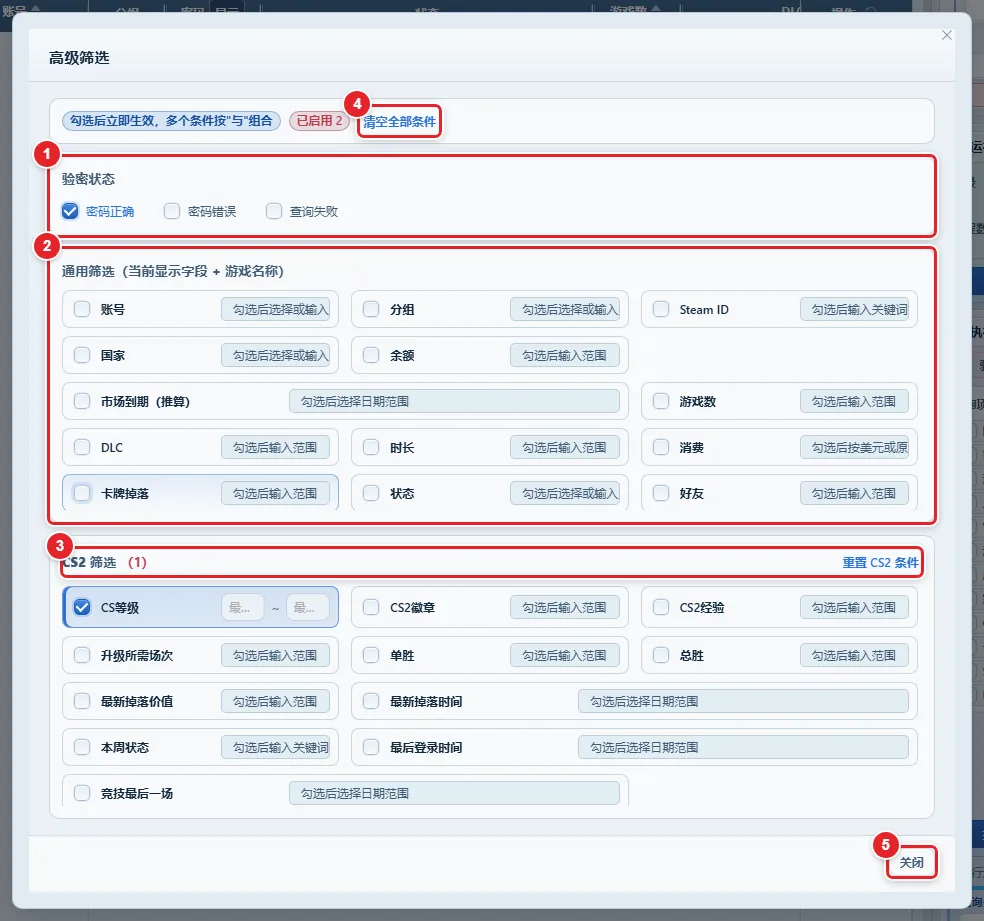Enable the 游戏数 filter checkbox
This screenshot has width=984, height=921.
point(661,402)
